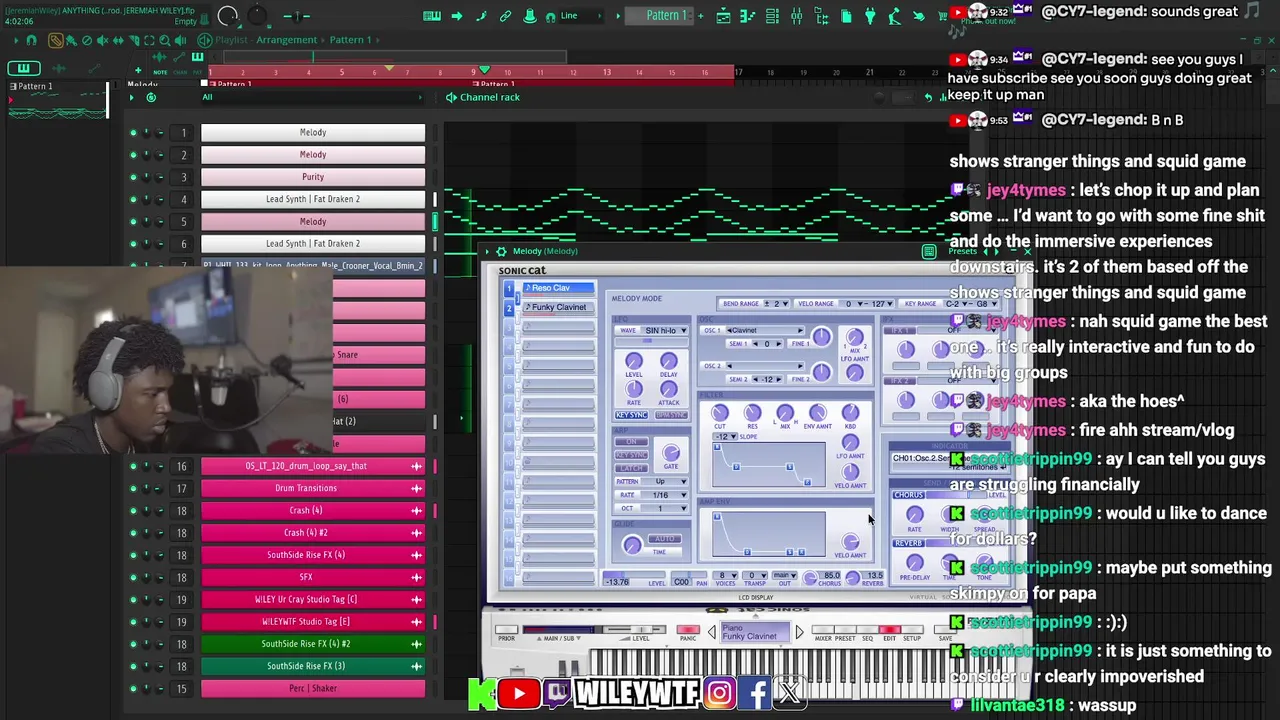Screen dimensions: 1280x720
Task: Click the marker at bar 9 in timeline
Action: pyautogui.click(x=485, y=69)
